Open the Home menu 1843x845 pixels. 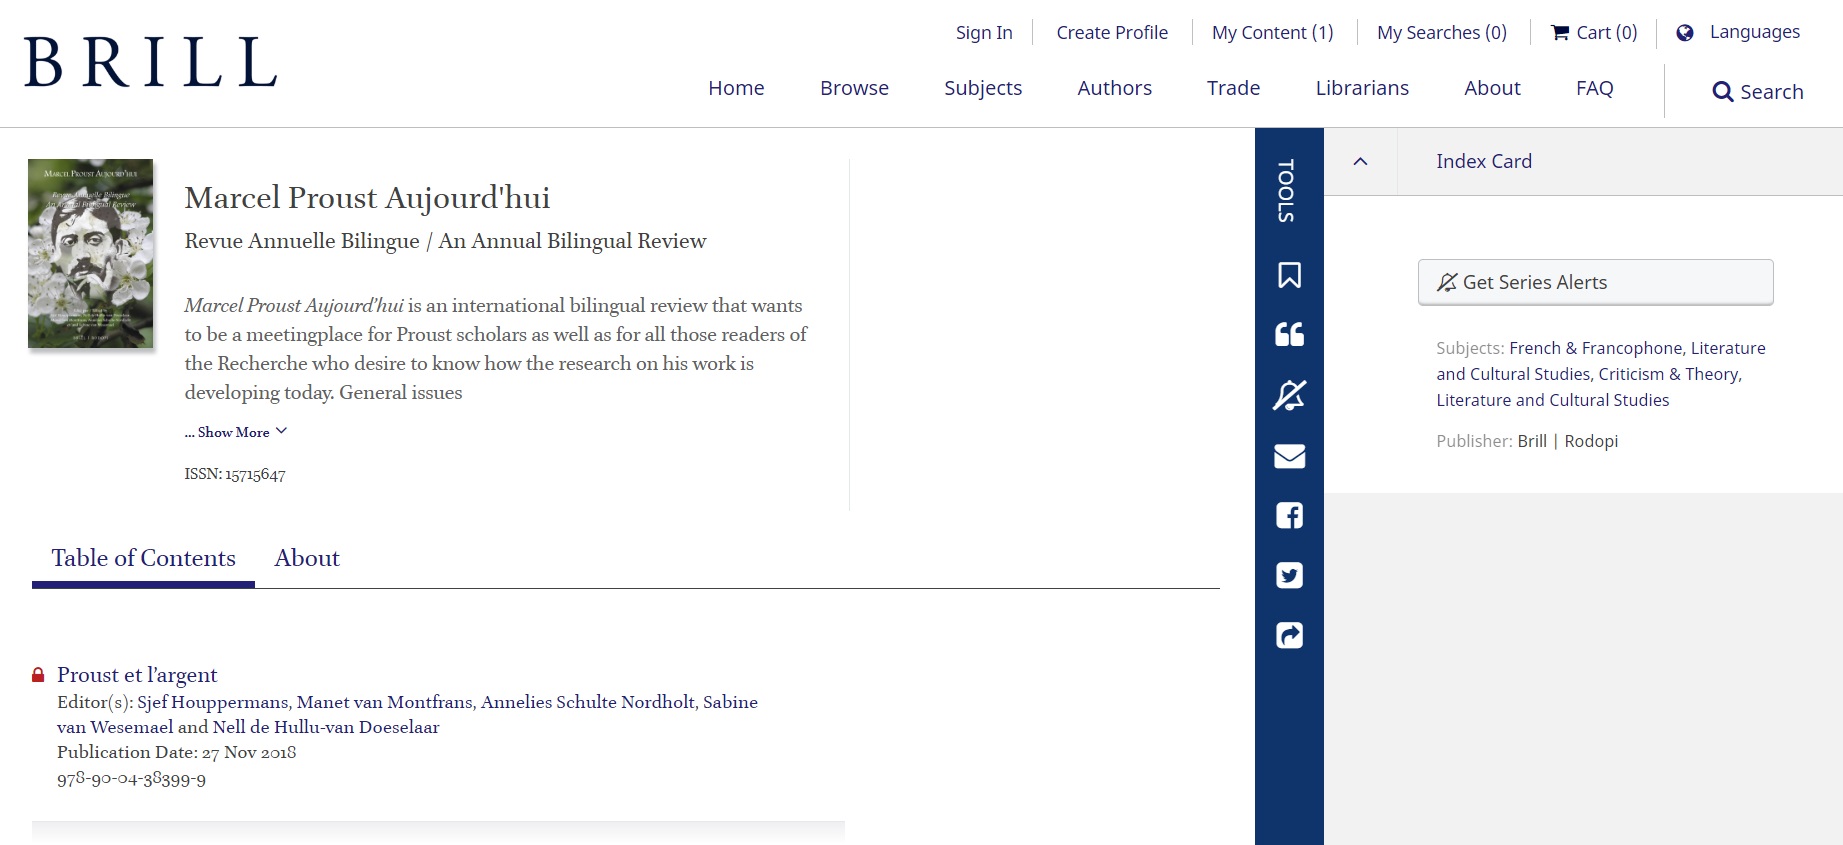click(x=736, y=88)
